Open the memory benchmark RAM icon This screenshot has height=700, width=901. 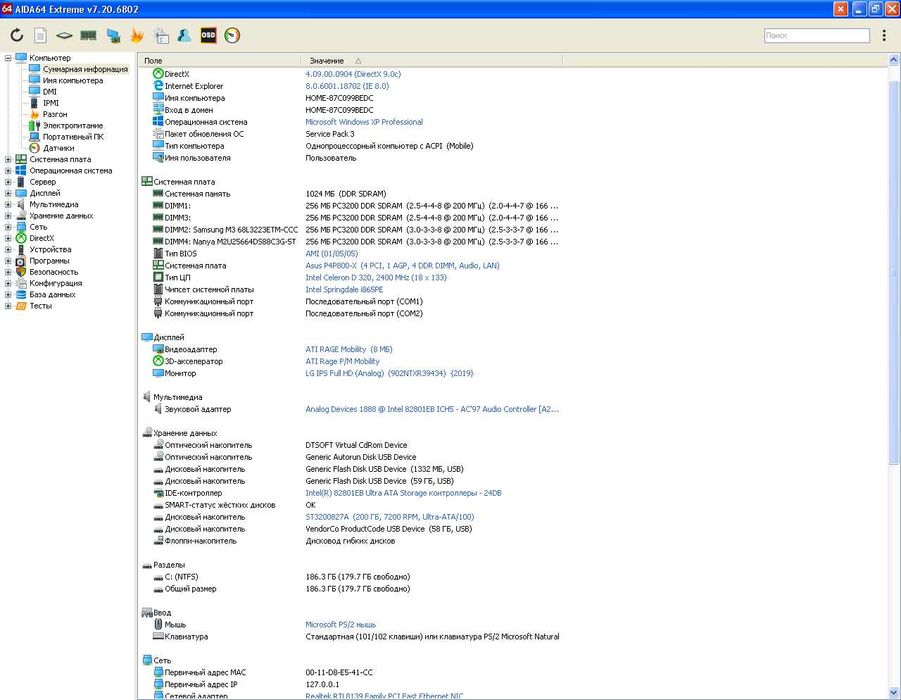[x=88, y=36]
